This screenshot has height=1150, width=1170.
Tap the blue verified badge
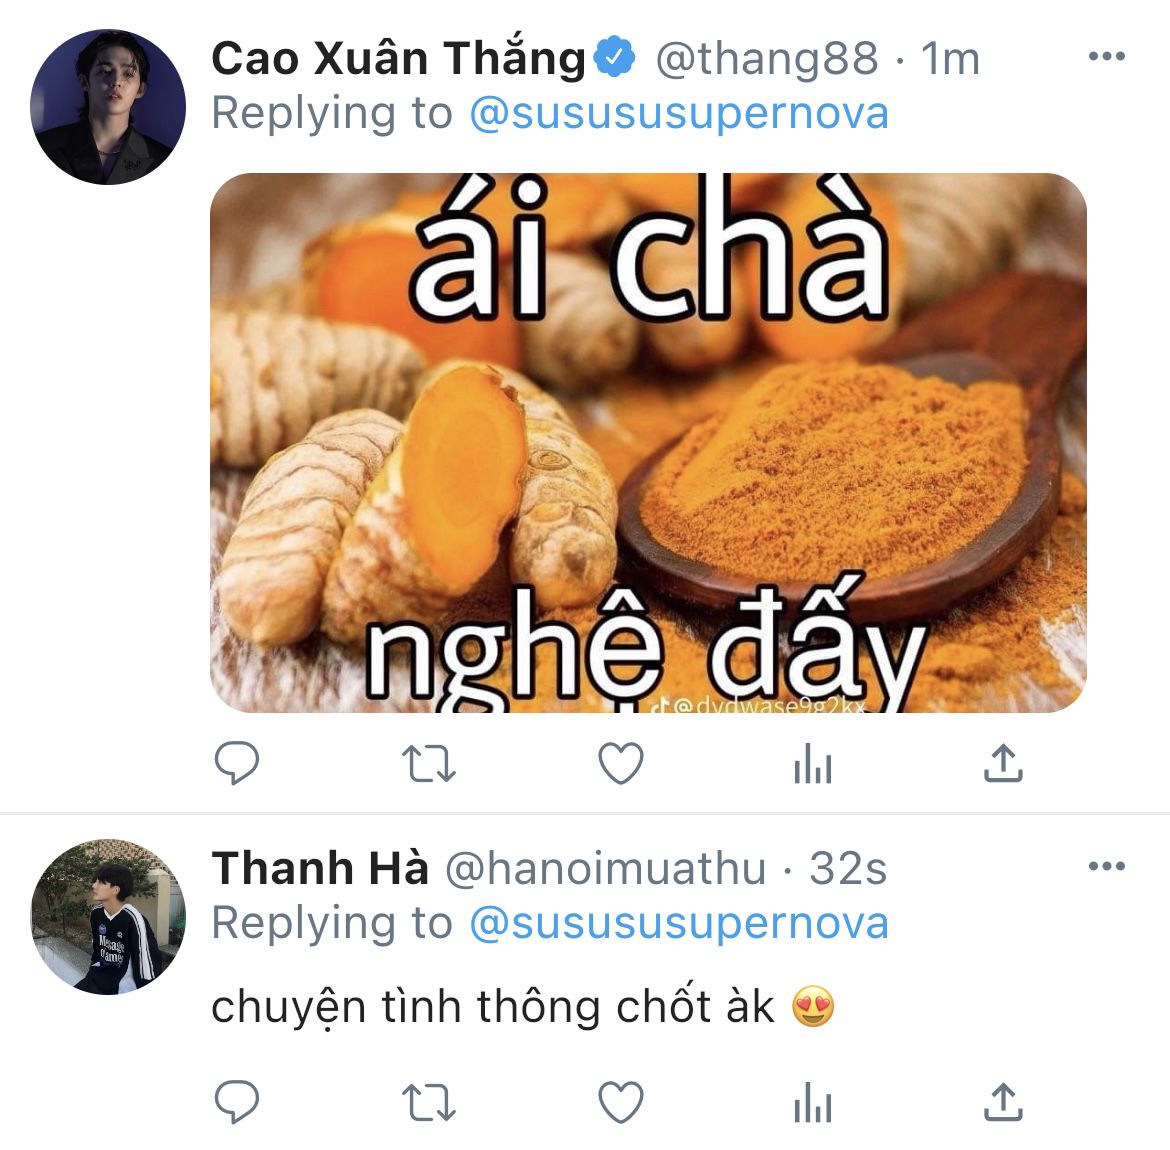point(614,57)
